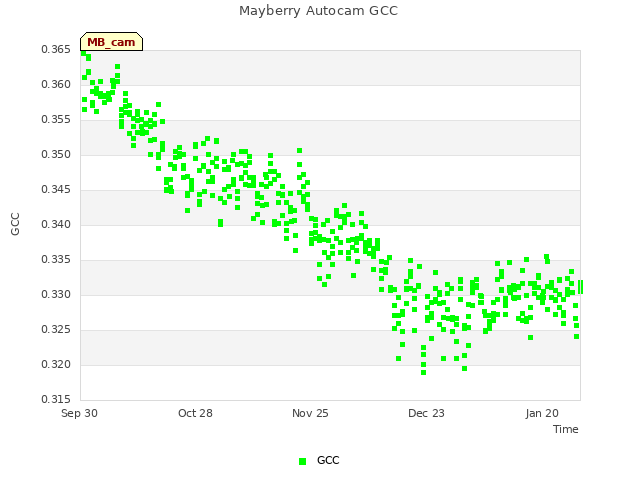
Task: Click the GCC legend label
Action: pos(328,460)
